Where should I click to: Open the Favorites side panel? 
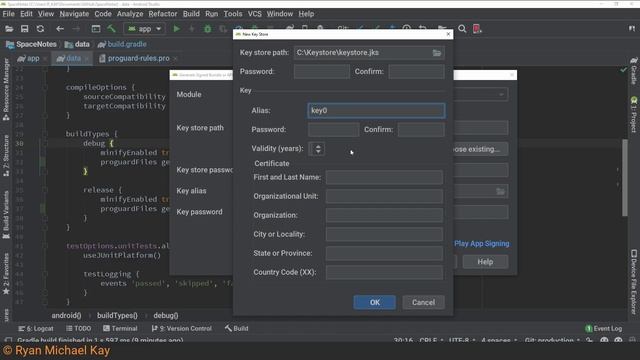6,274
